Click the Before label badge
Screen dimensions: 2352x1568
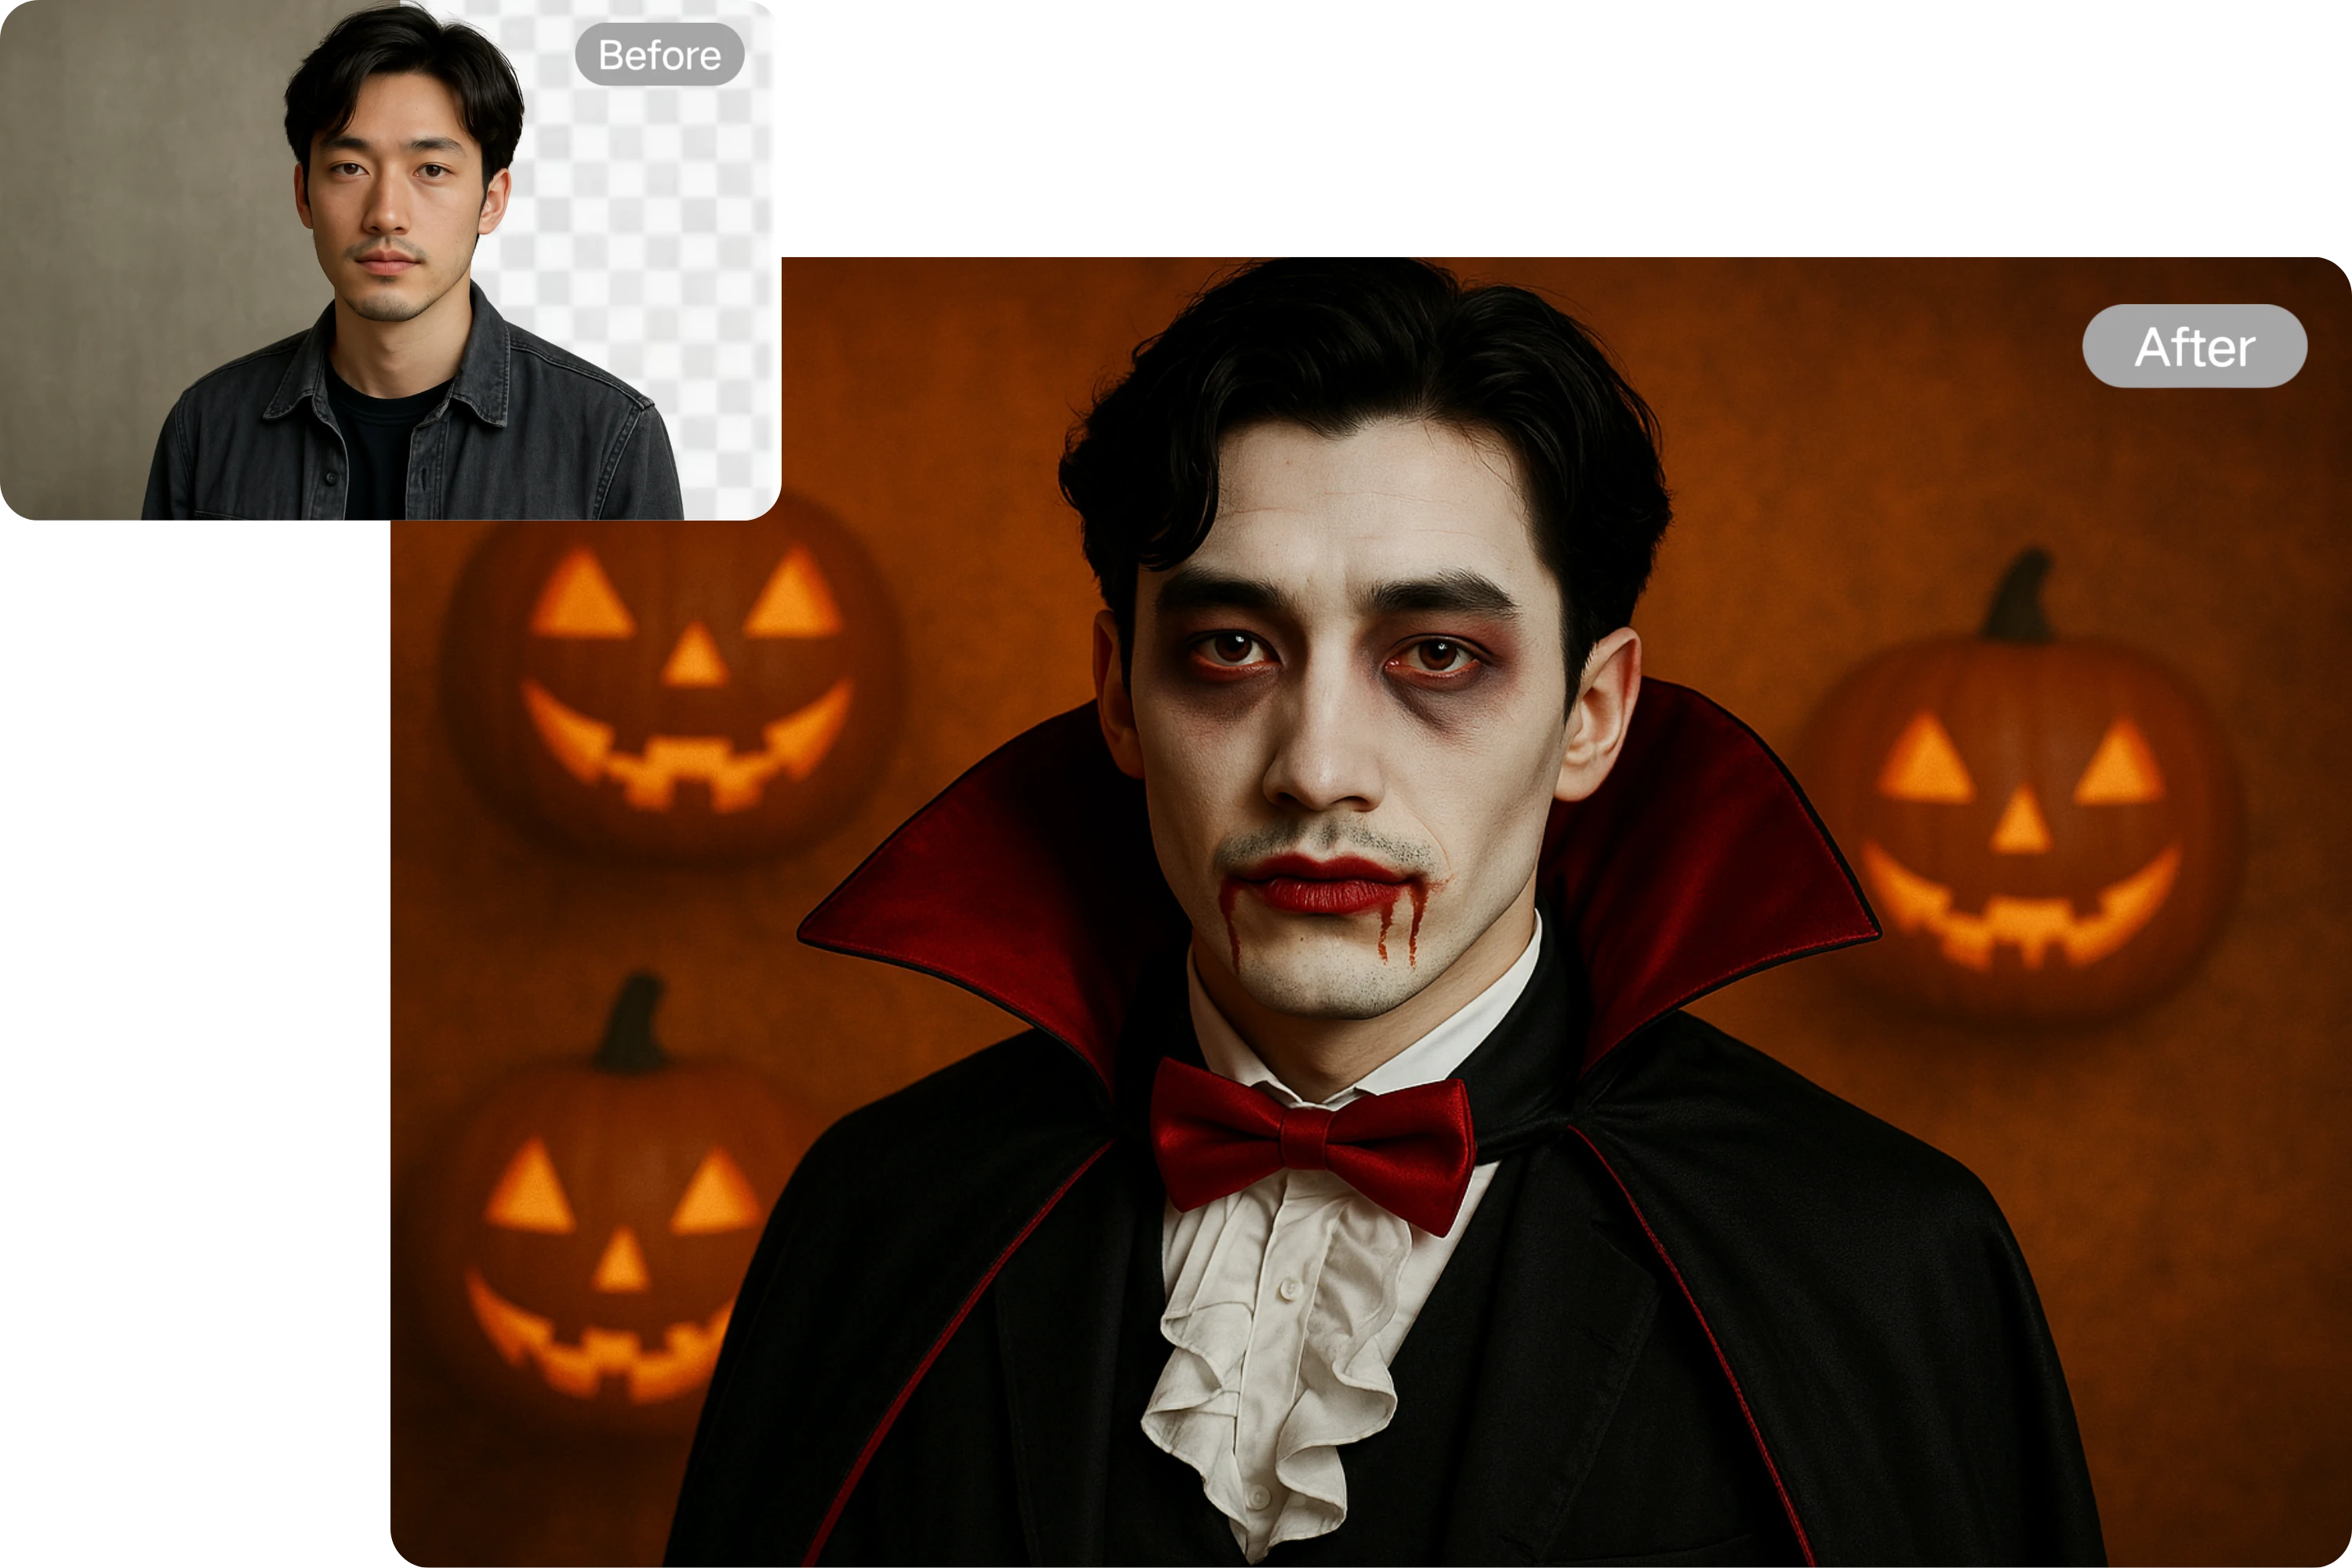pos(659,55)
